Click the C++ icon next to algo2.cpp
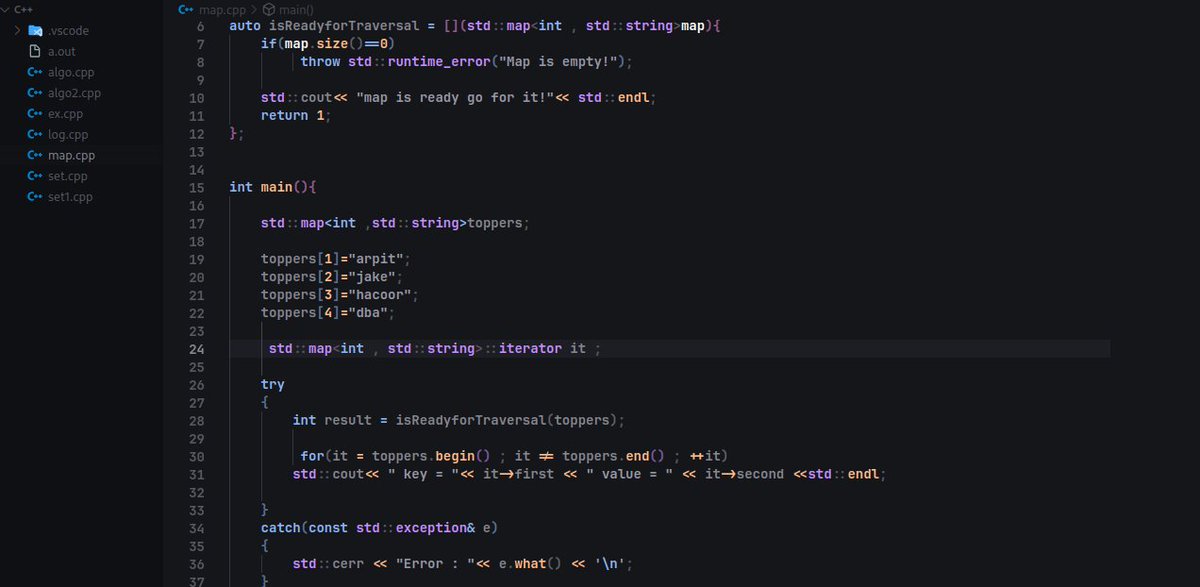The image size is (1200, 587). pos(36,92)
